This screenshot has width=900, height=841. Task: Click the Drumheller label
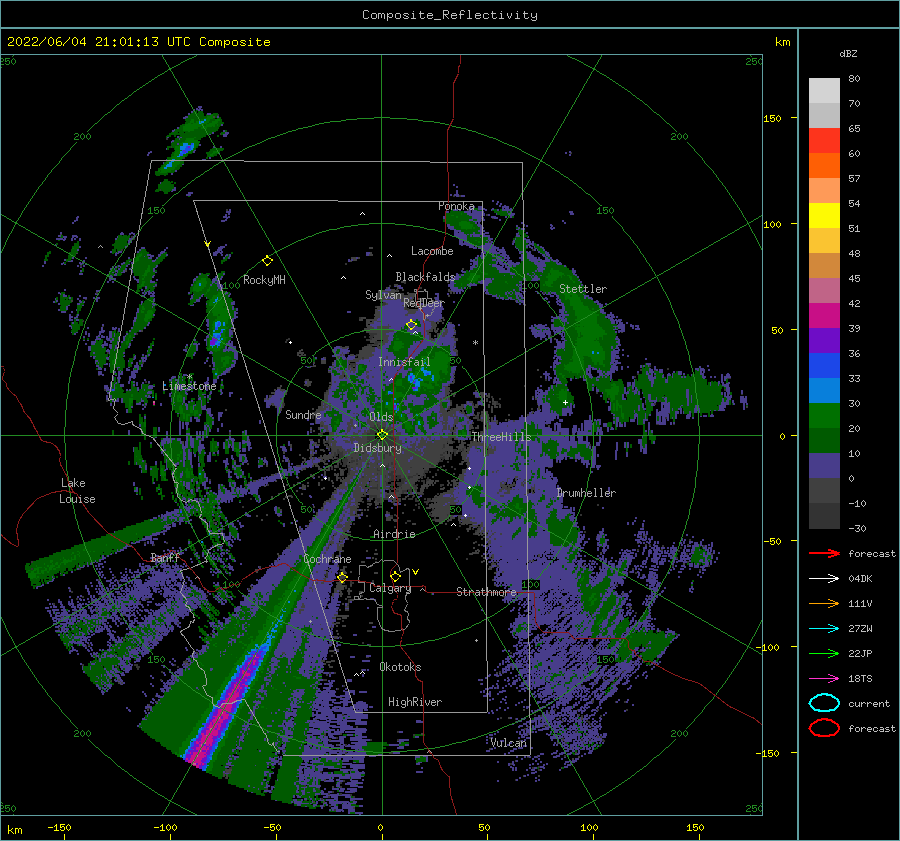pos(586,493)
